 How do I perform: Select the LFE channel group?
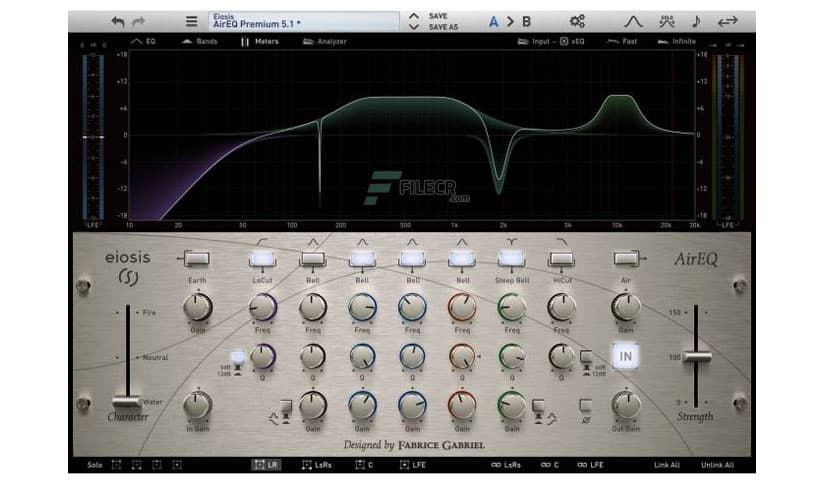[413, 465]
